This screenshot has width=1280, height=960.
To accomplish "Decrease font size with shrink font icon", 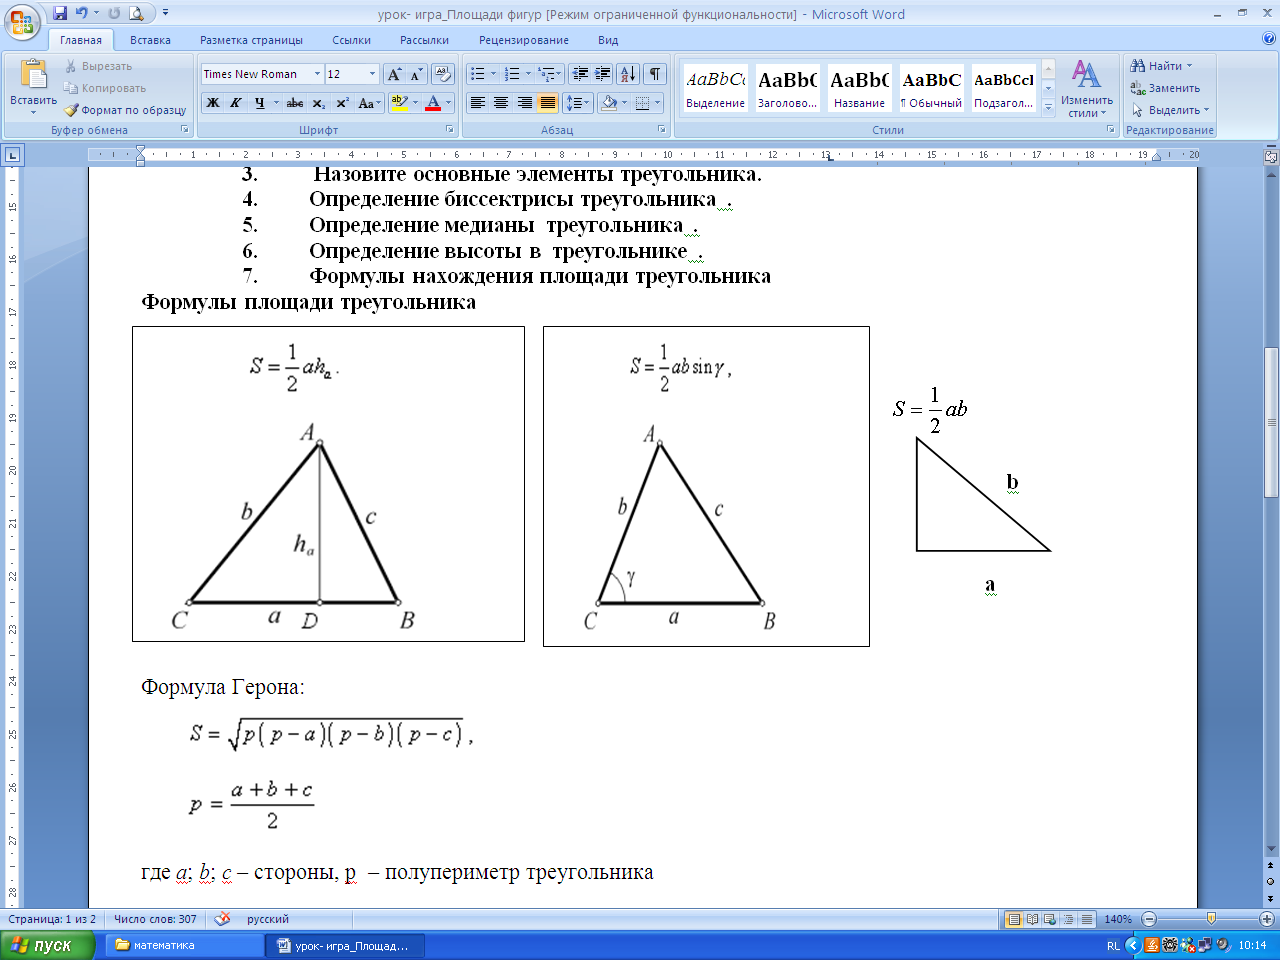I will point(416,74).
